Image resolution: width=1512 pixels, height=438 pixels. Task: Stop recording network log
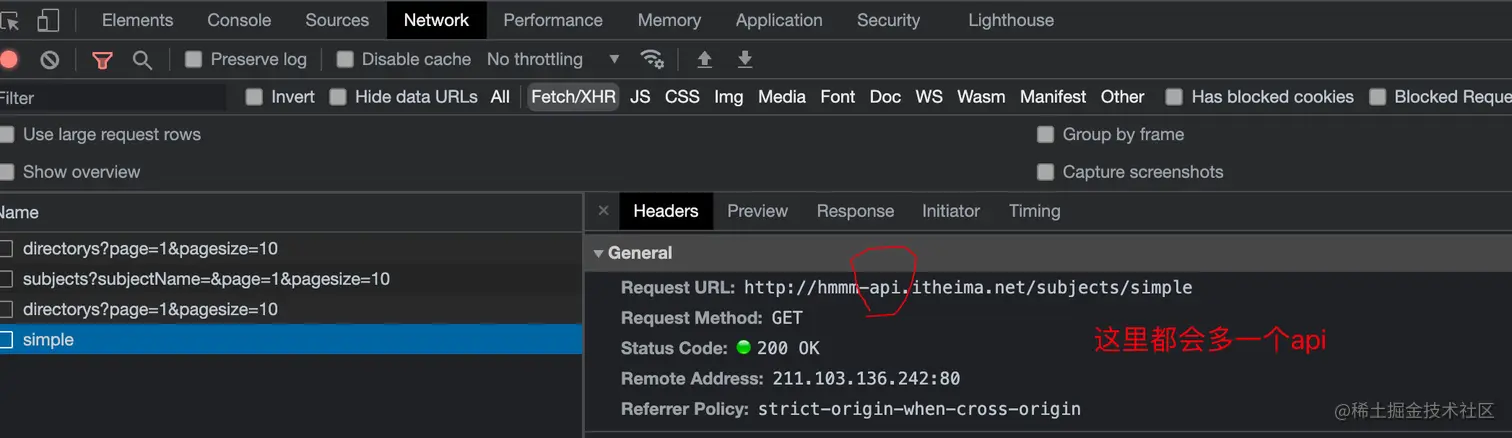point(8,60)
